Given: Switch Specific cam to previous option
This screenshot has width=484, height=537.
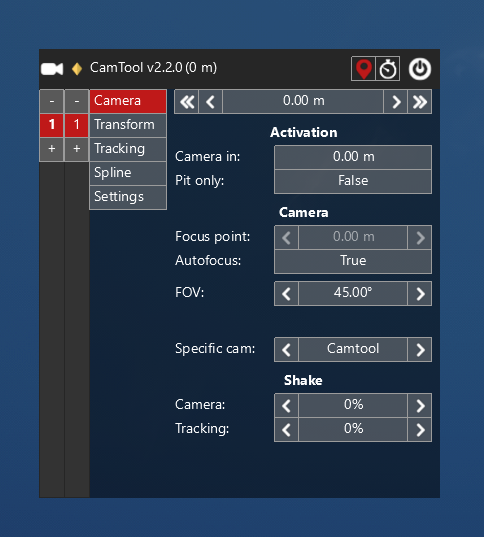Looking at the screenshot, I should (286, 350).
